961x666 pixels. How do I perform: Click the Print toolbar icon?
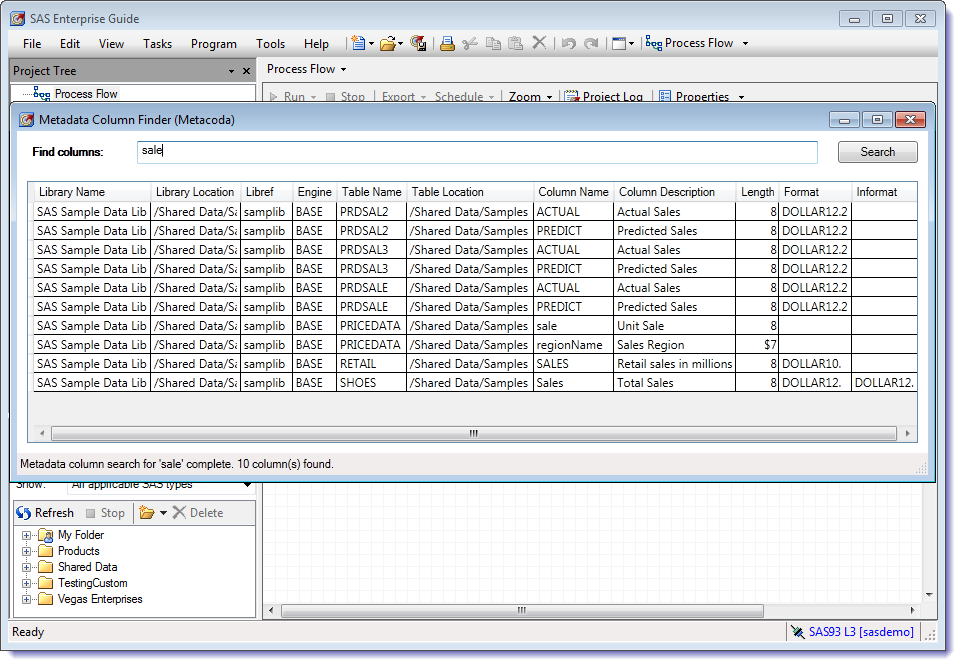pyautogui.click(x=447, y=44)
